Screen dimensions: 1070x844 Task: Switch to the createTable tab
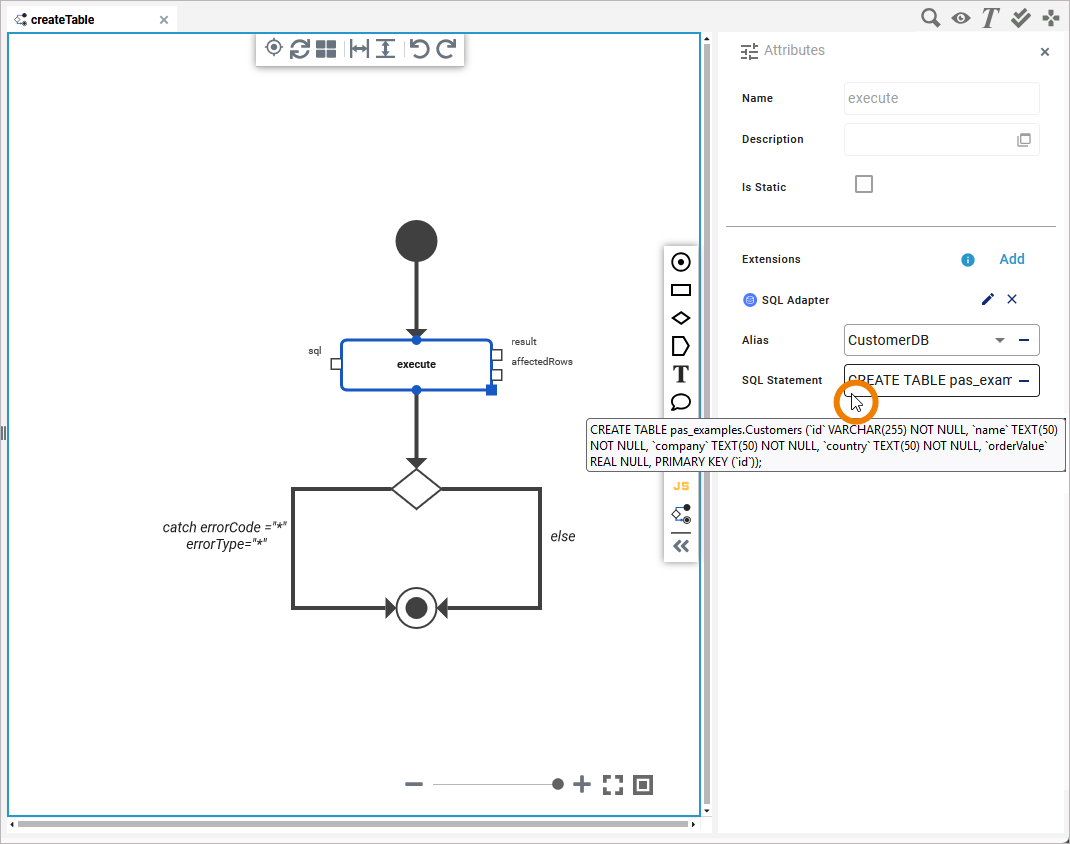[62, 19]
